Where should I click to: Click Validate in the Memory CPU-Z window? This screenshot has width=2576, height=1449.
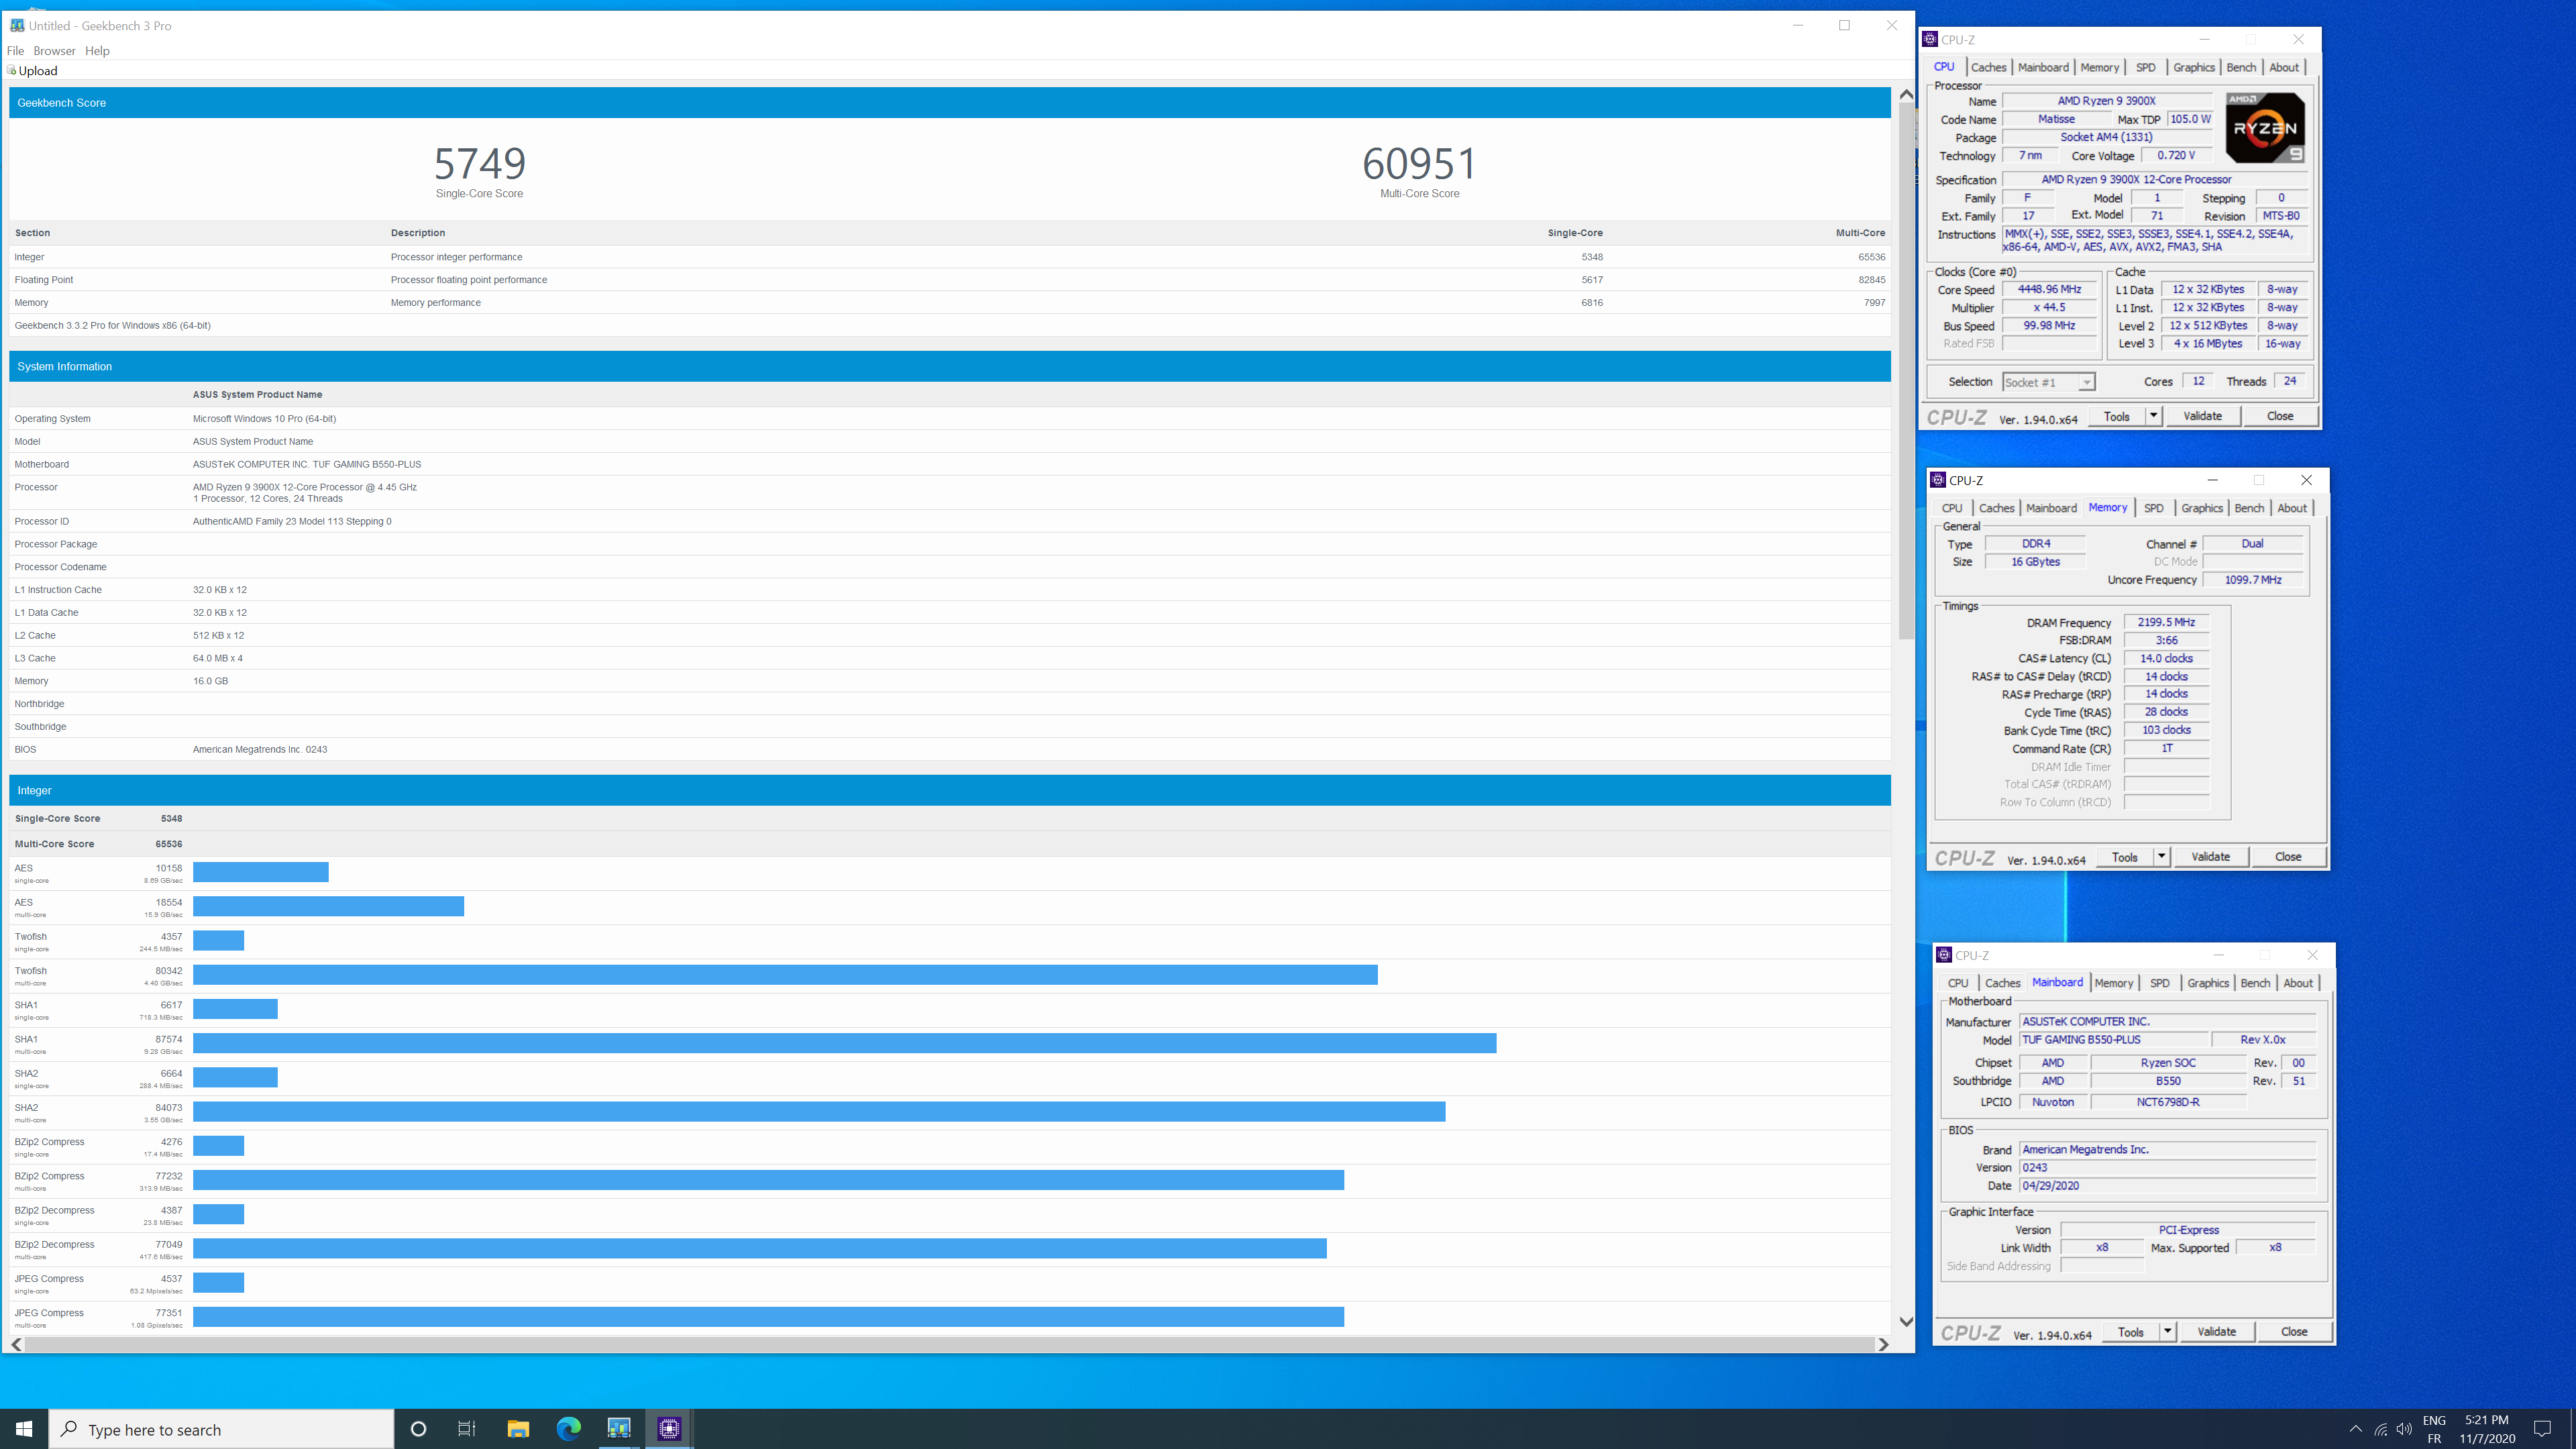2210,857
